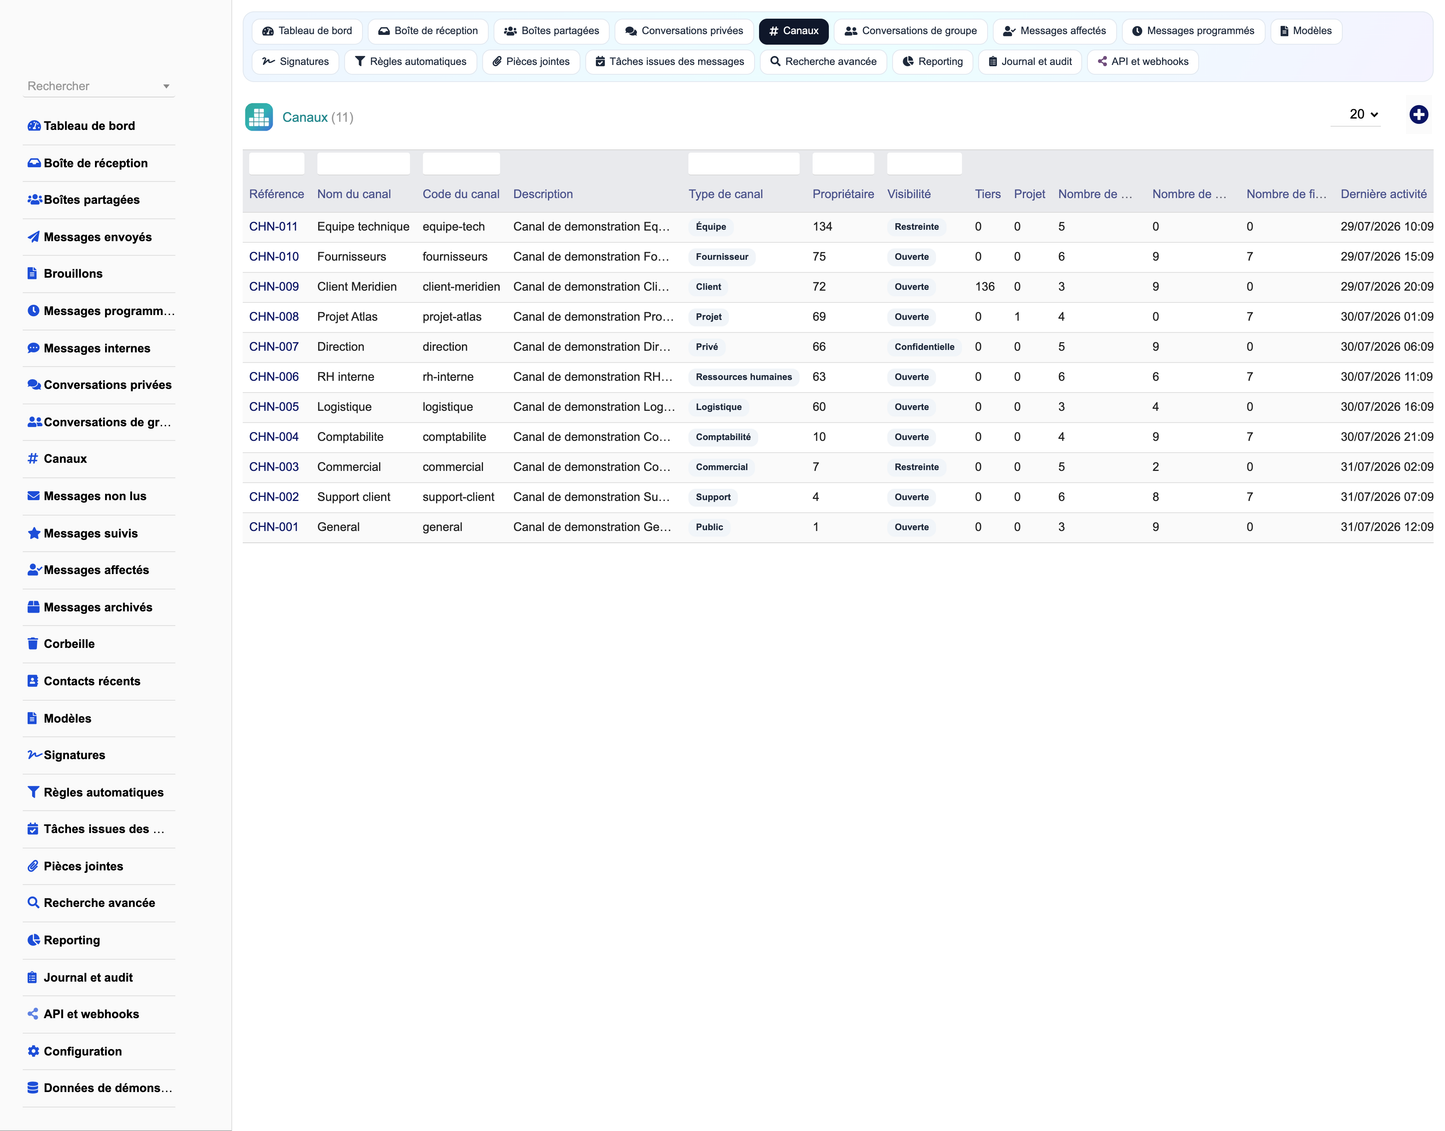Expand the Rechercher dropdown in sidebar

(99, 86)
